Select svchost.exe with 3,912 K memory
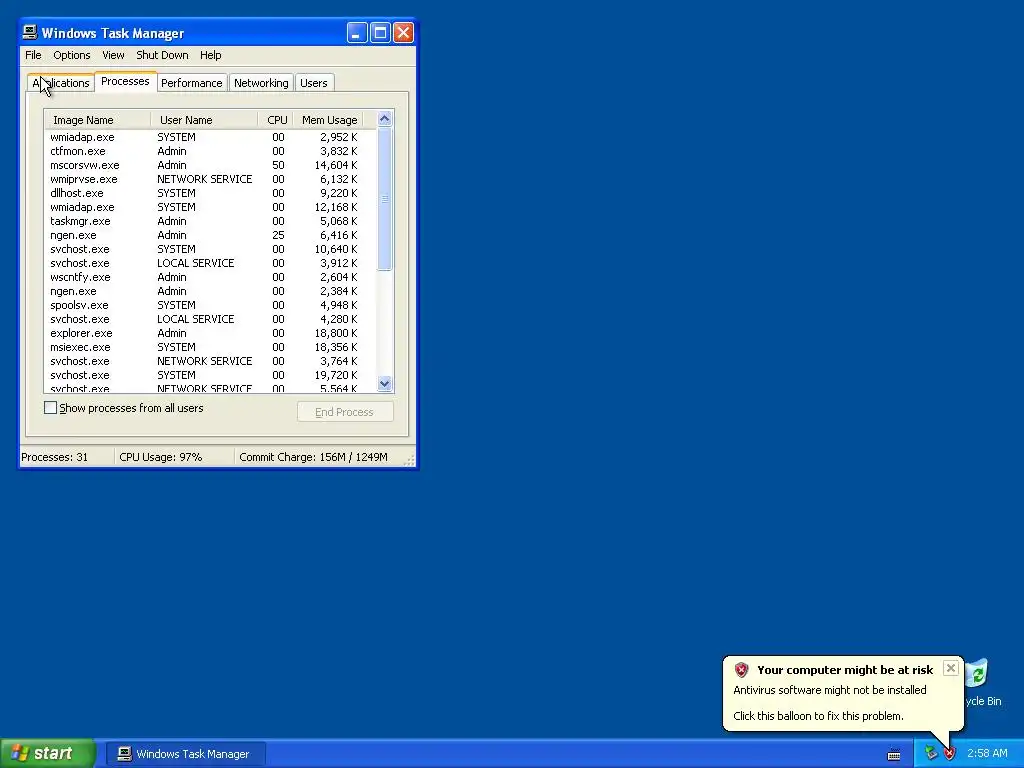Screen dimensions: 1024x768 210,263
